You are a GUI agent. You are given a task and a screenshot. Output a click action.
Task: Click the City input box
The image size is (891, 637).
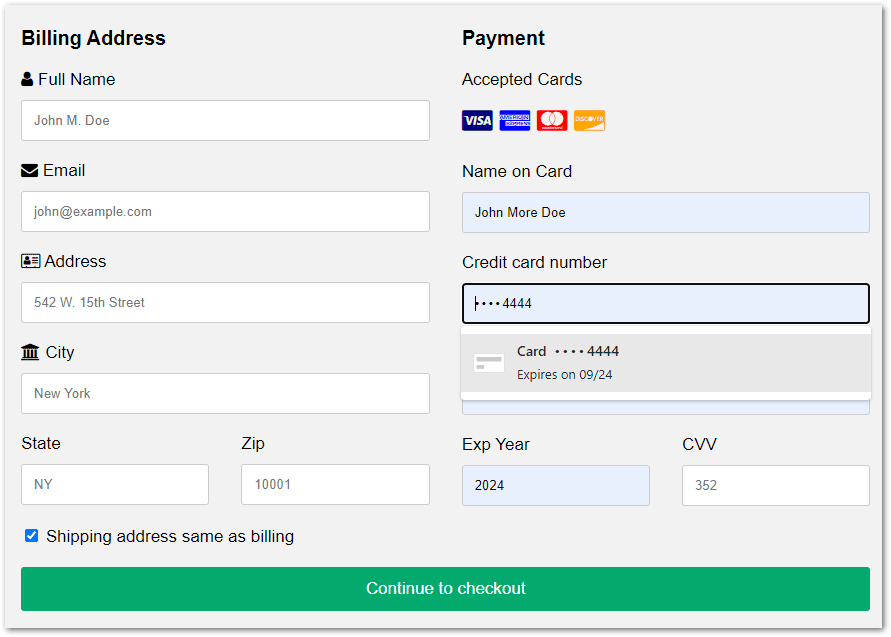point(225,393)
